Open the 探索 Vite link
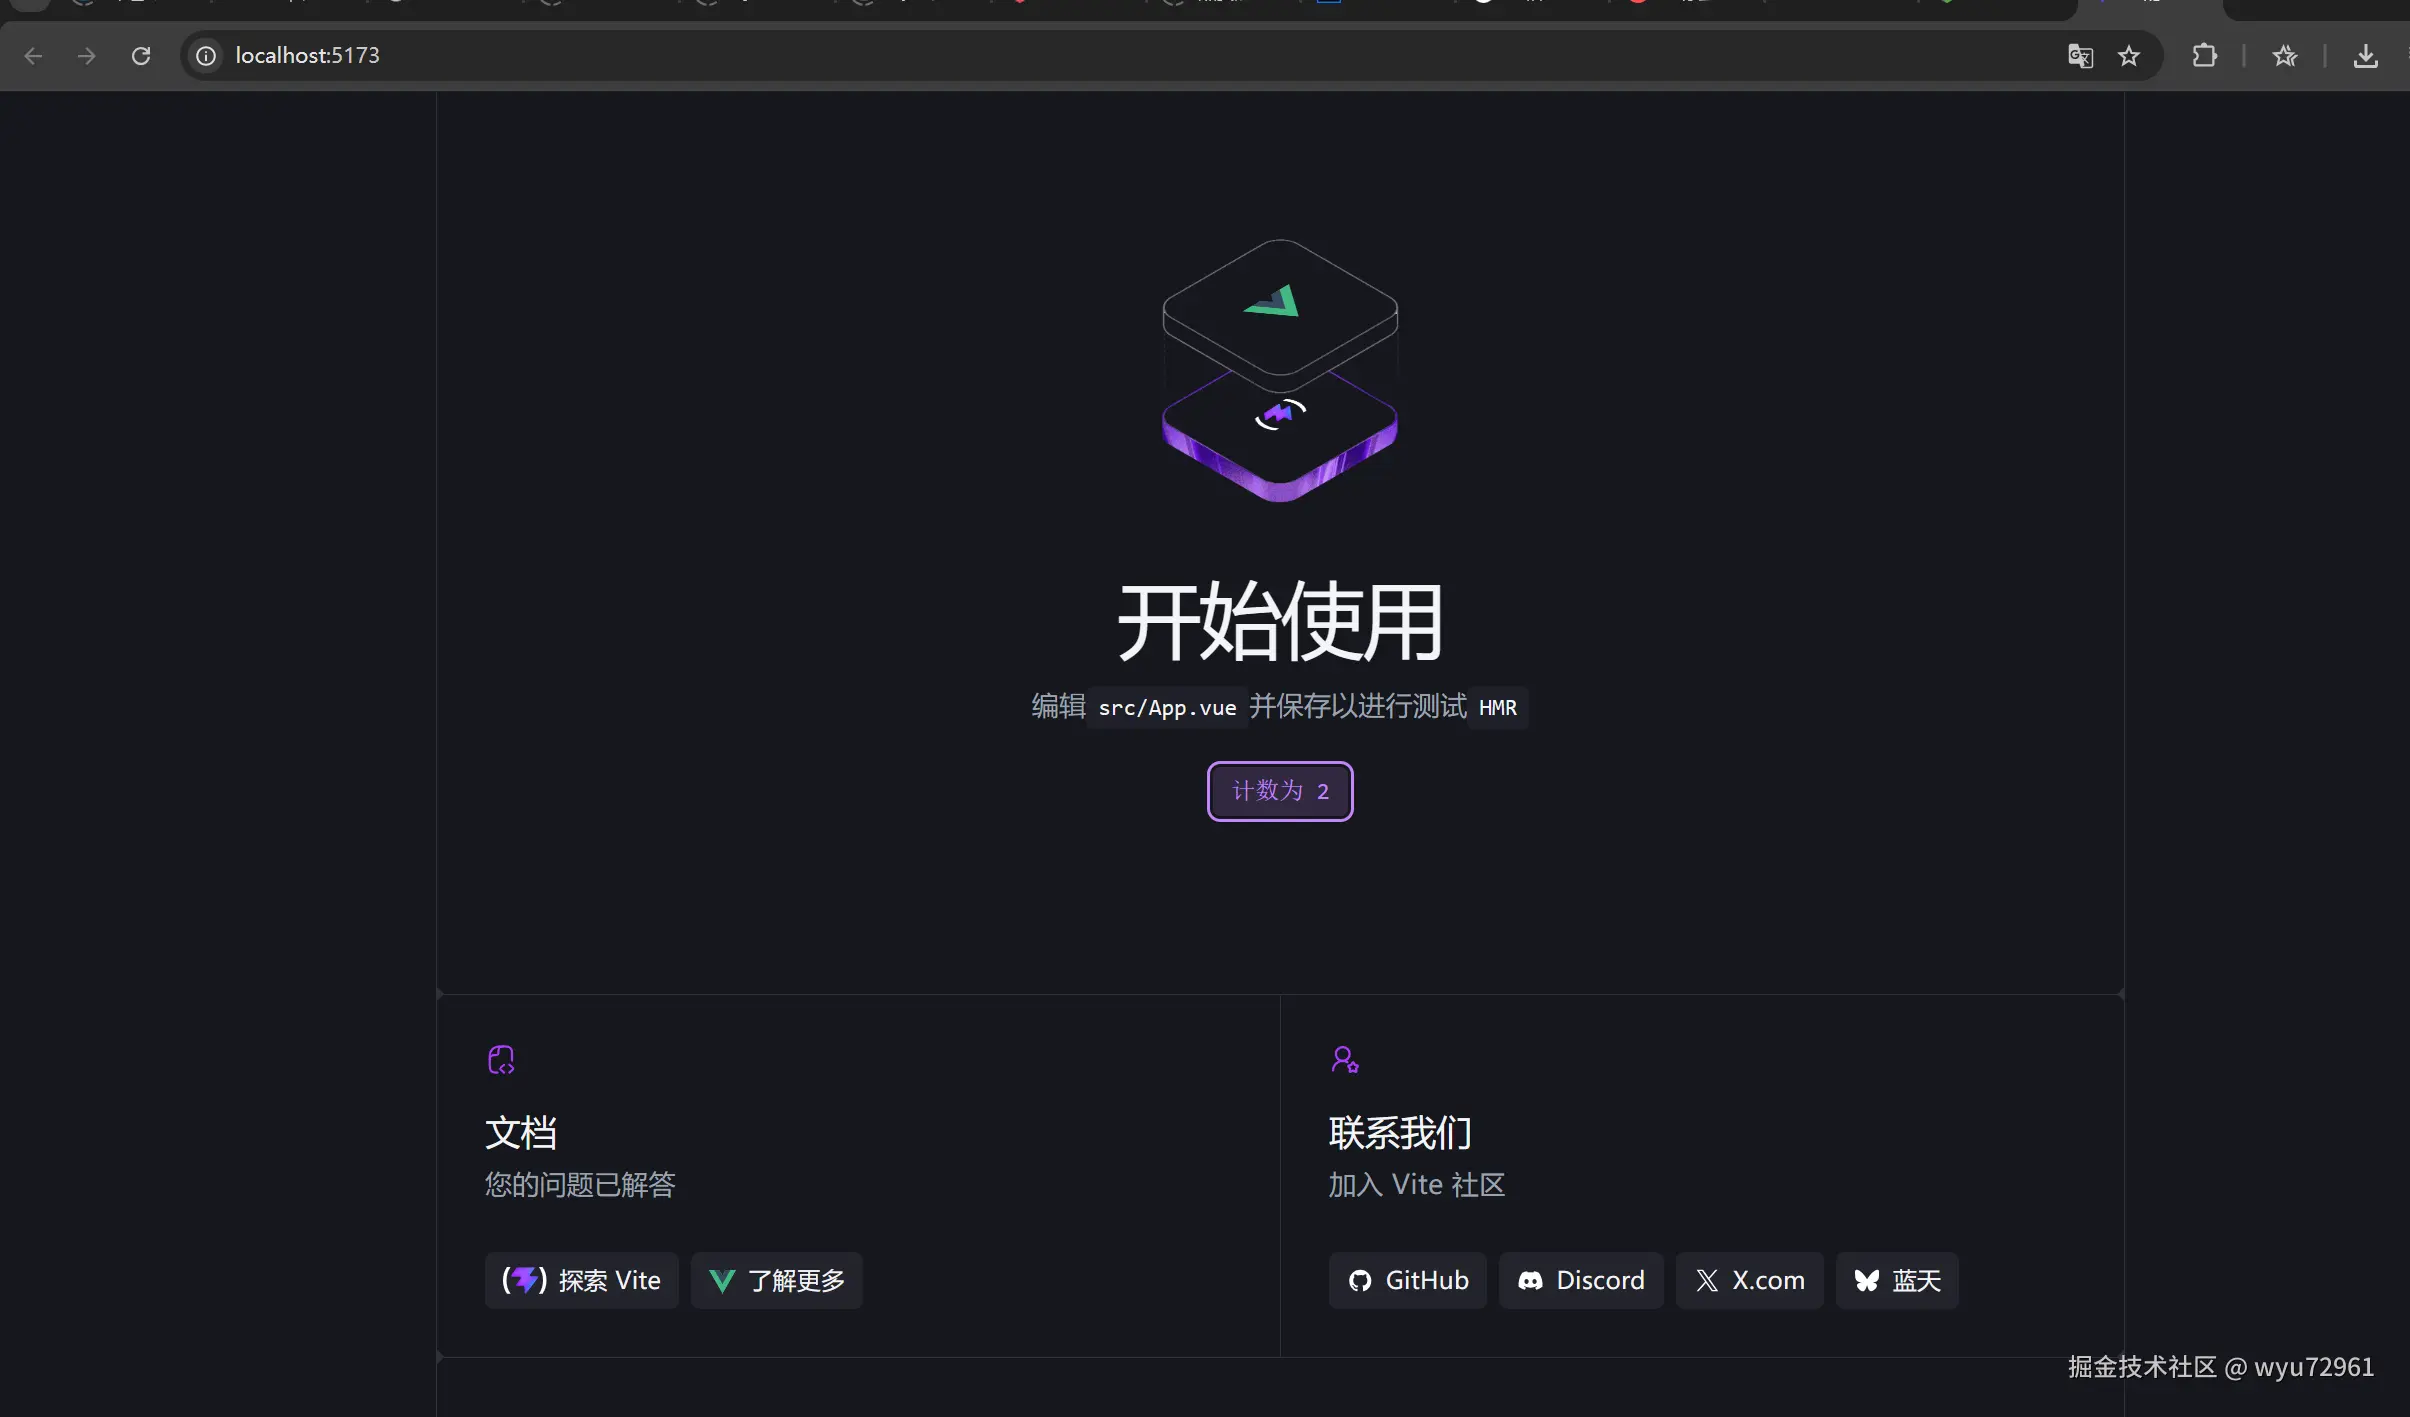Screen dimensions: 2410x1417 pos(582,1280)
